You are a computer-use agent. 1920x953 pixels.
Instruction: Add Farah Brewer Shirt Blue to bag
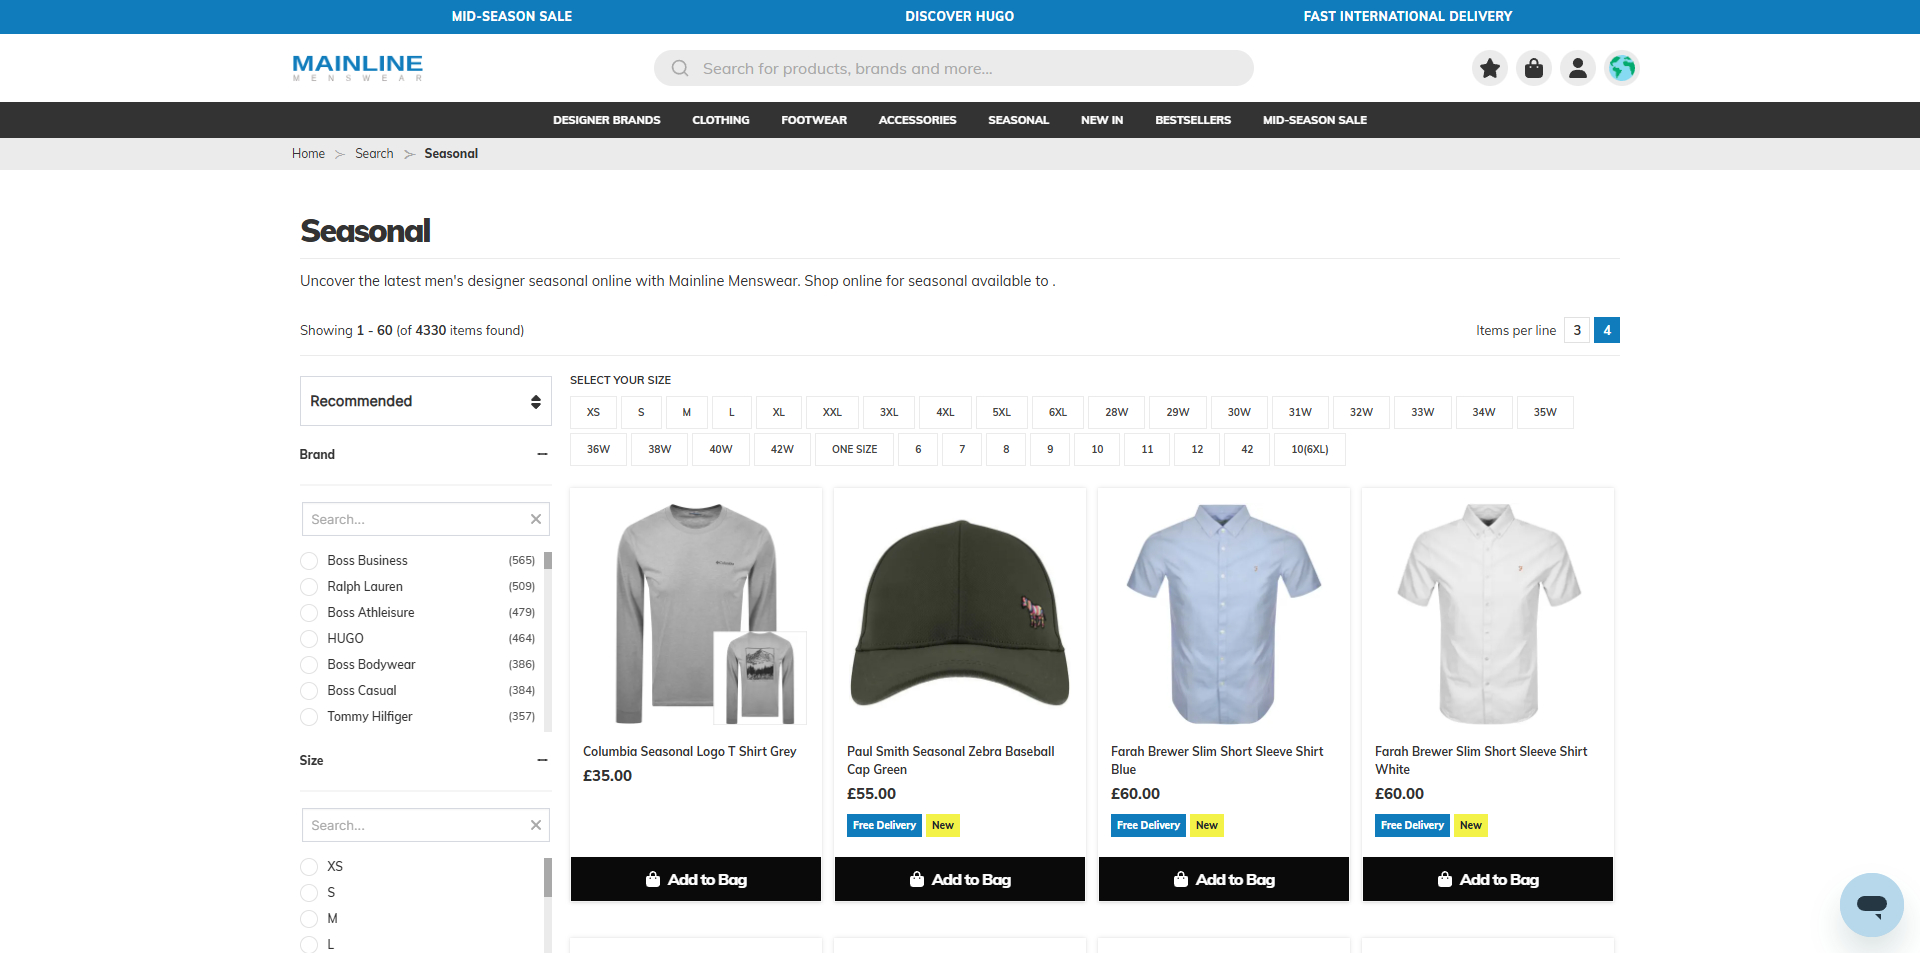click(x=1224, y=879)
